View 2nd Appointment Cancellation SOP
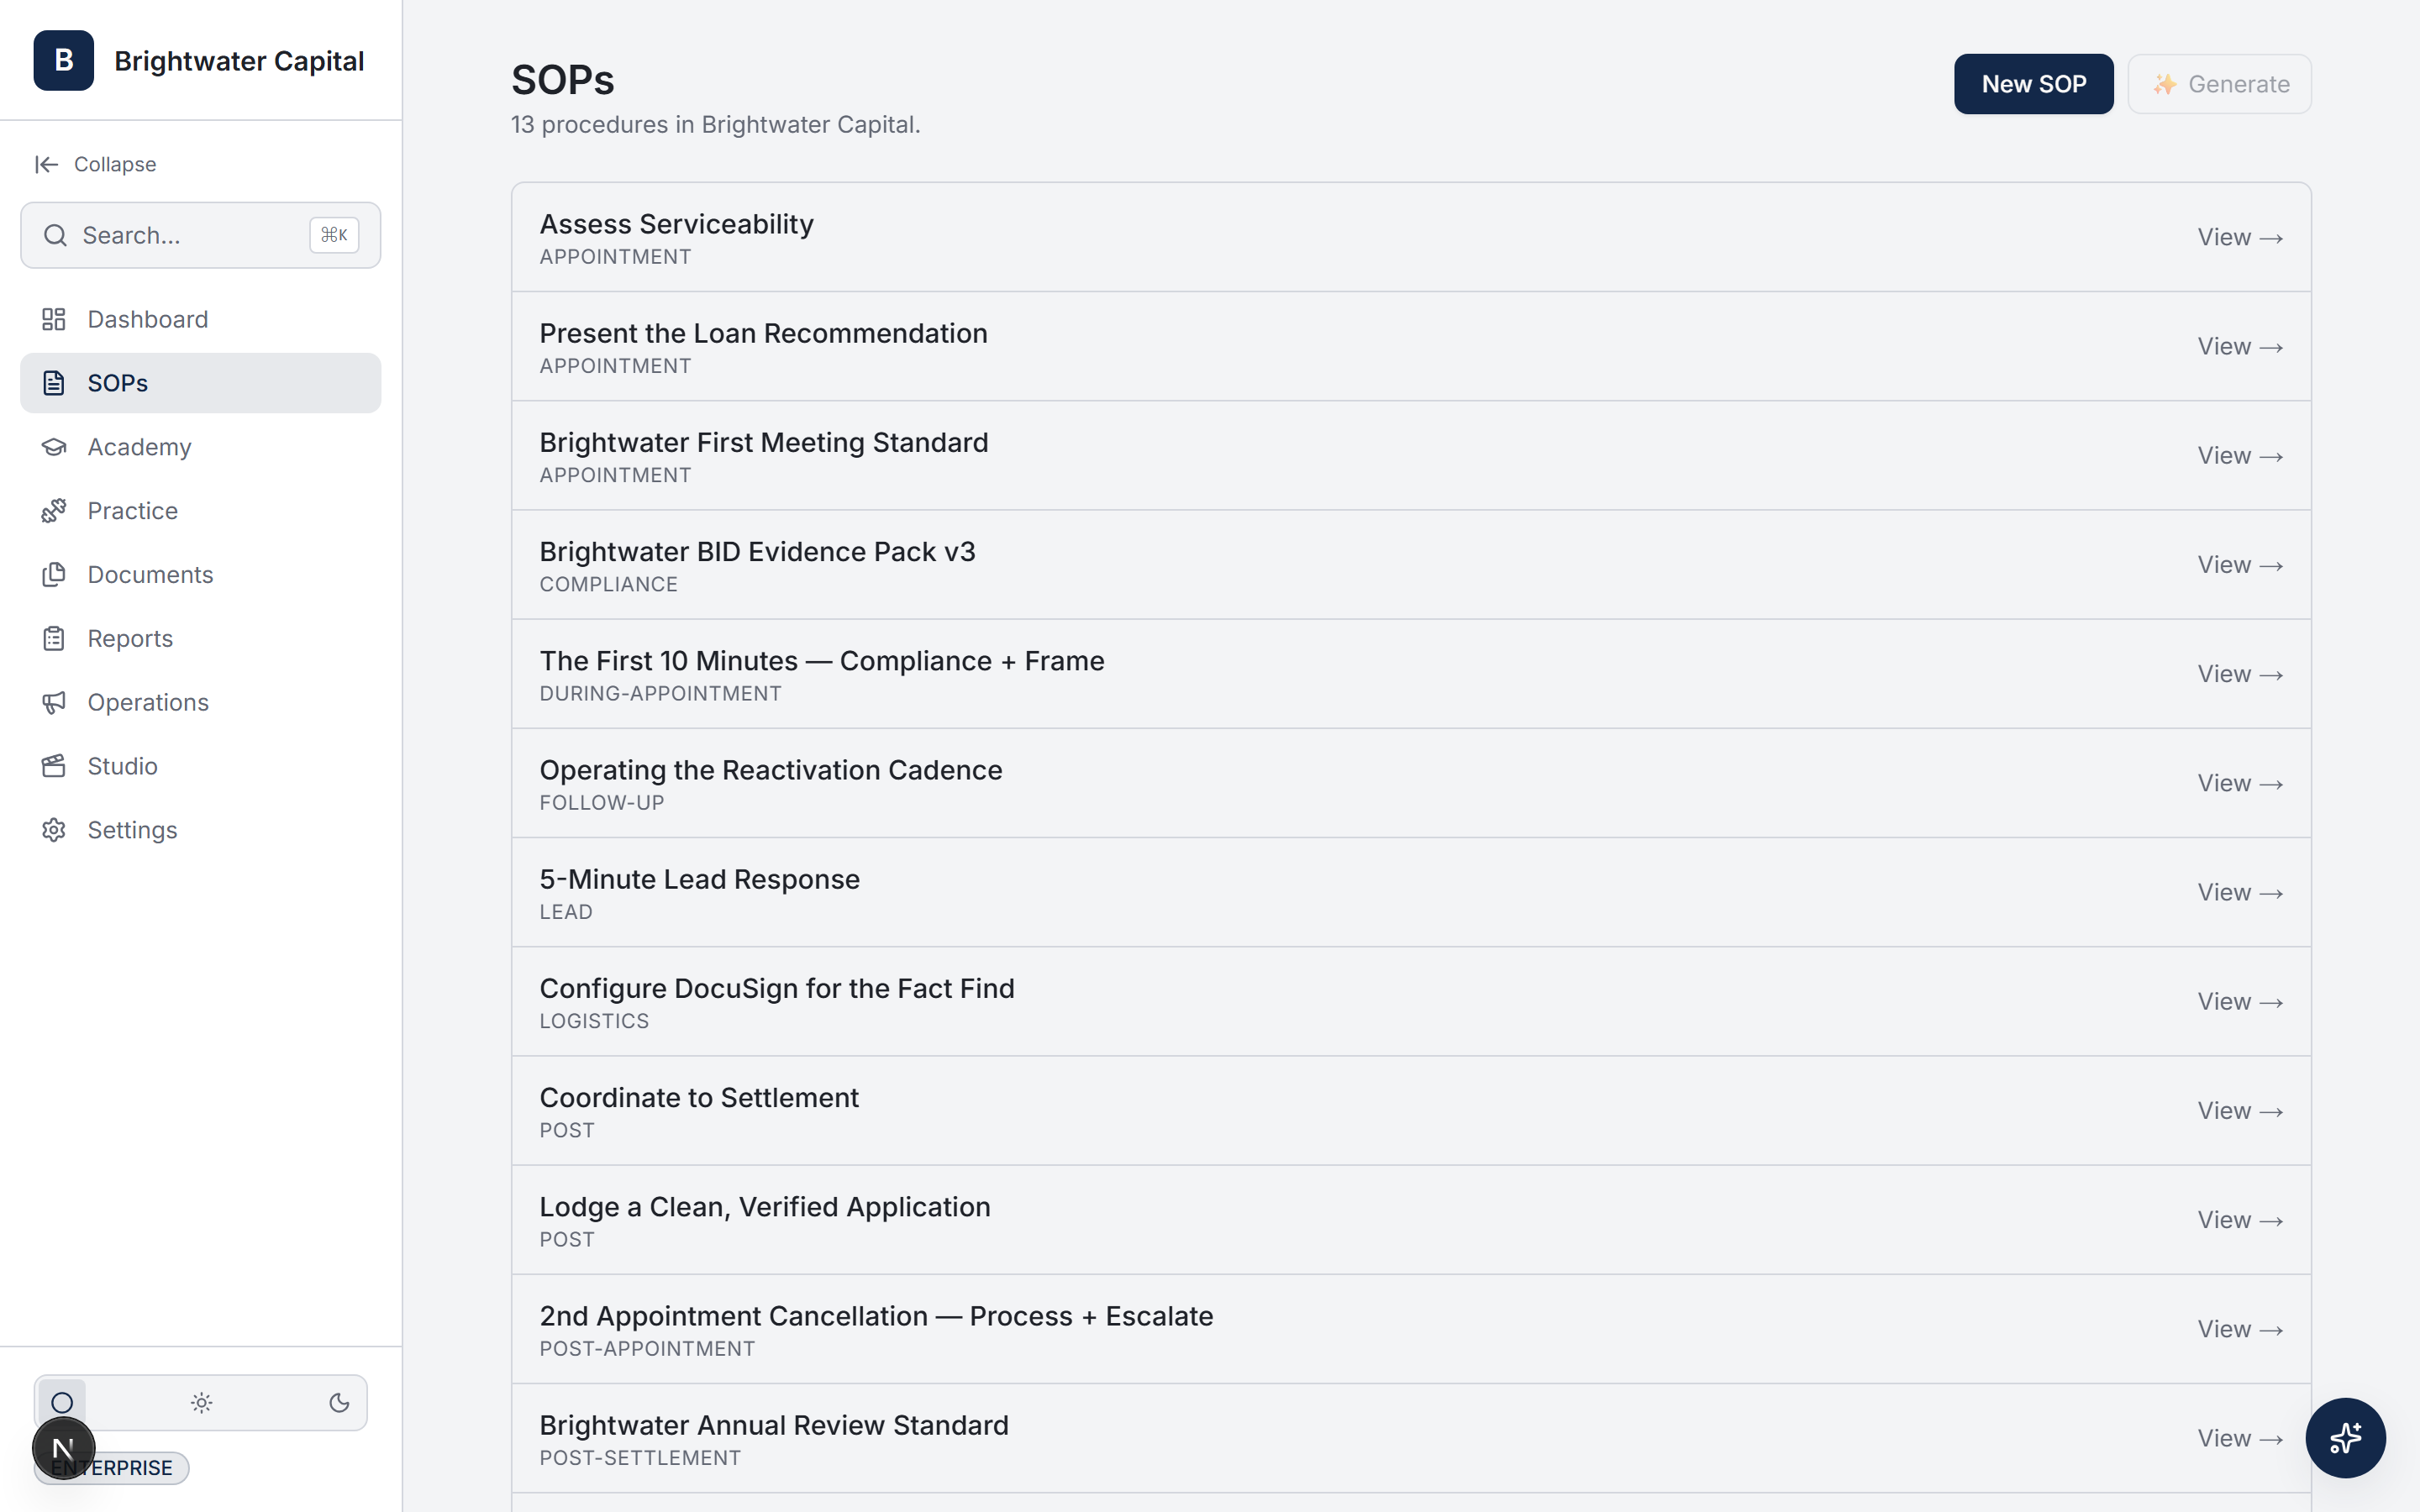Viewport: 2420px width, 1512px height. [x=2240, y=1329]
